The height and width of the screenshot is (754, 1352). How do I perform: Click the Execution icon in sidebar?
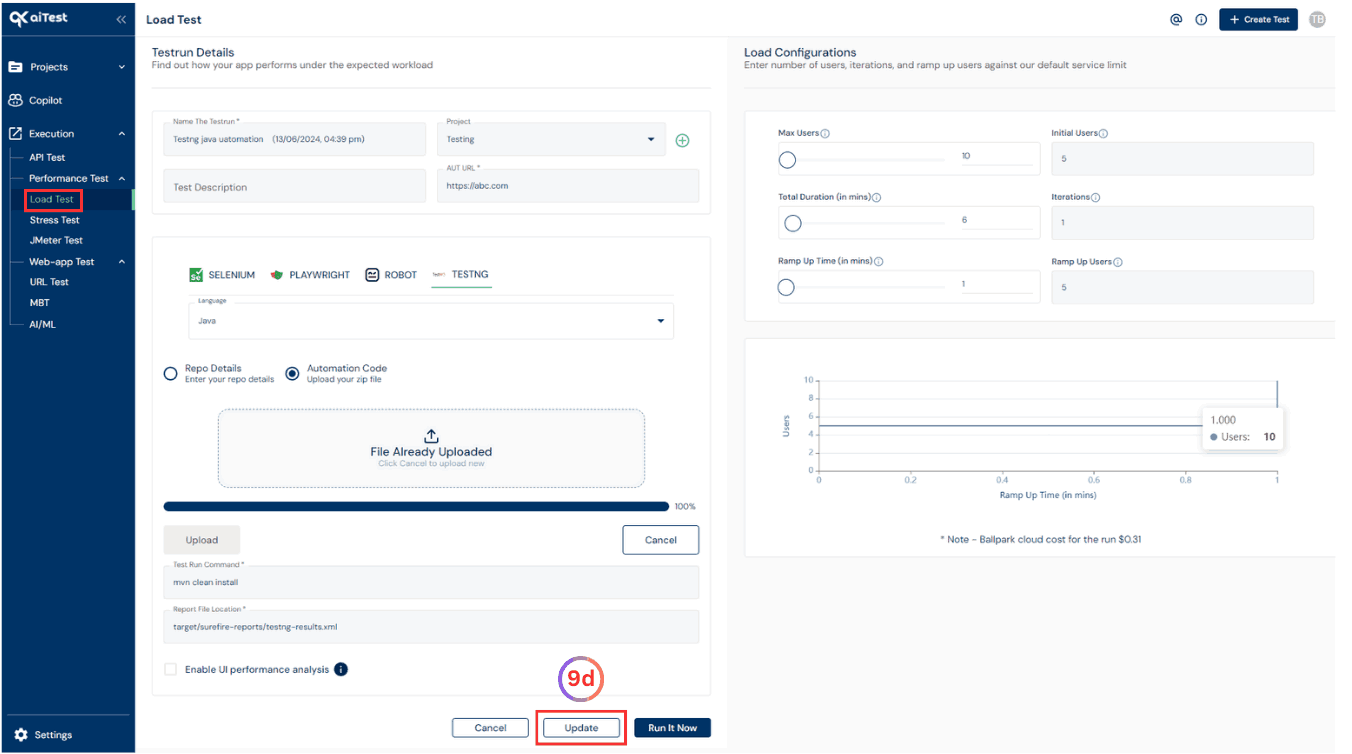pyautogui.click(x=15, y=133)
